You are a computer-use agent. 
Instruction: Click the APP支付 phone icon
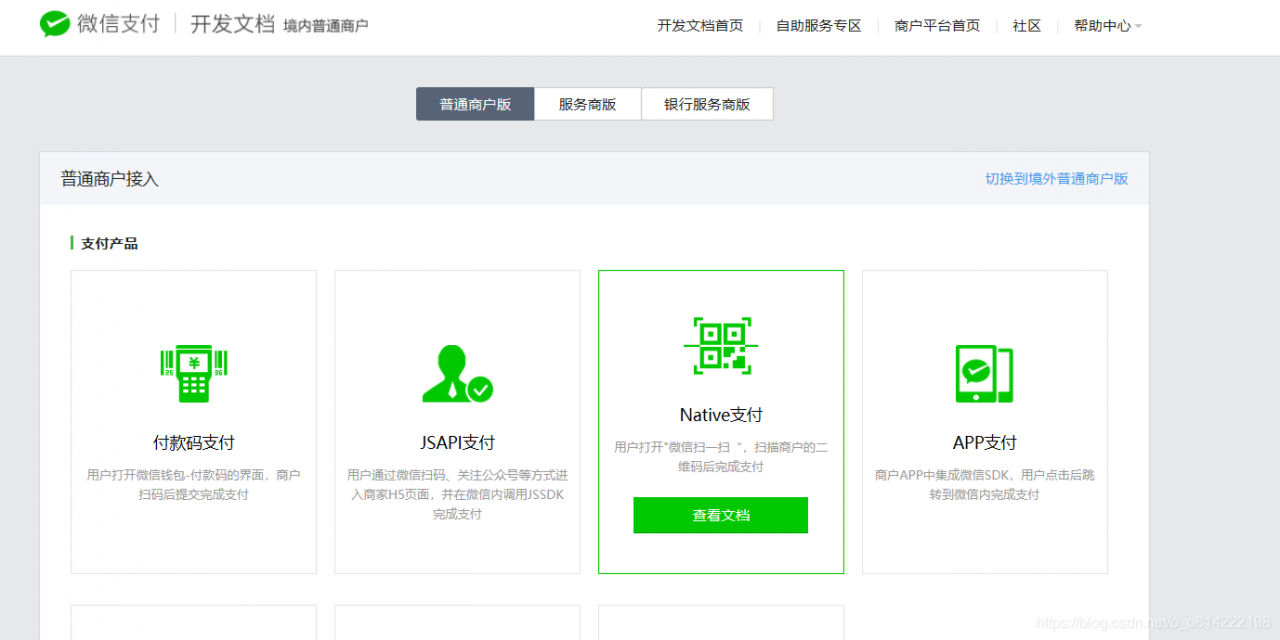coord(984,373)
